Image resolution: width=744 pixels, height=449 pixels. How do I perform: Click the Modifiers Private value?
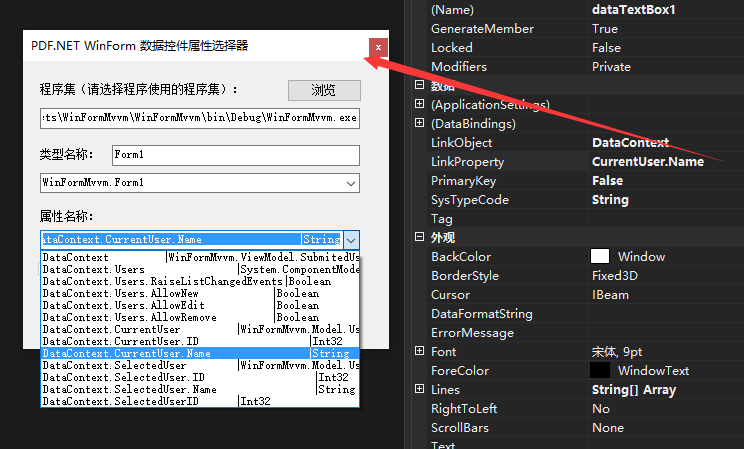pyautogui.click(x=611, y=67)
